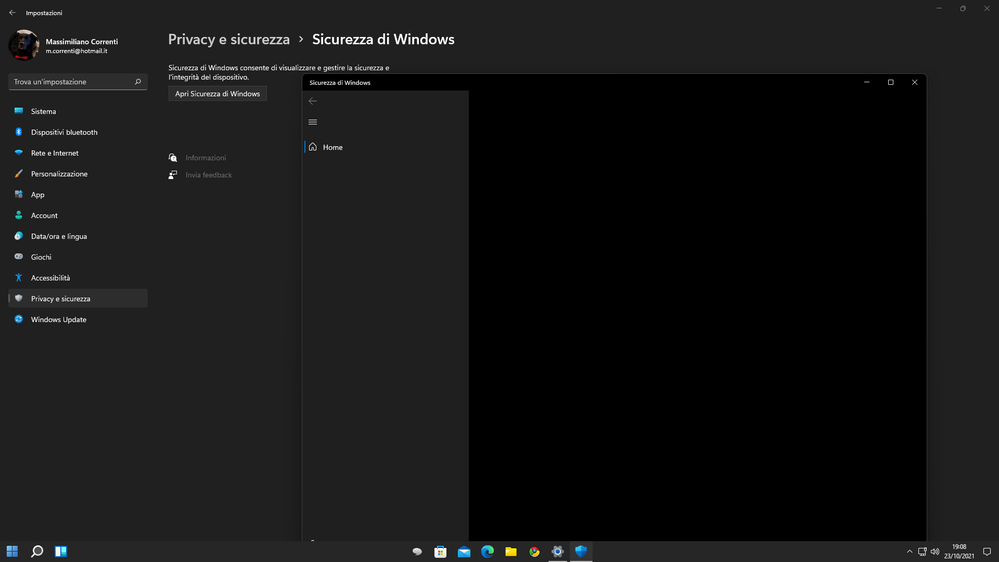Launch Microsoft Edge from taskbar
This screenshot has height=562, width=999.
tap(487, 551)
